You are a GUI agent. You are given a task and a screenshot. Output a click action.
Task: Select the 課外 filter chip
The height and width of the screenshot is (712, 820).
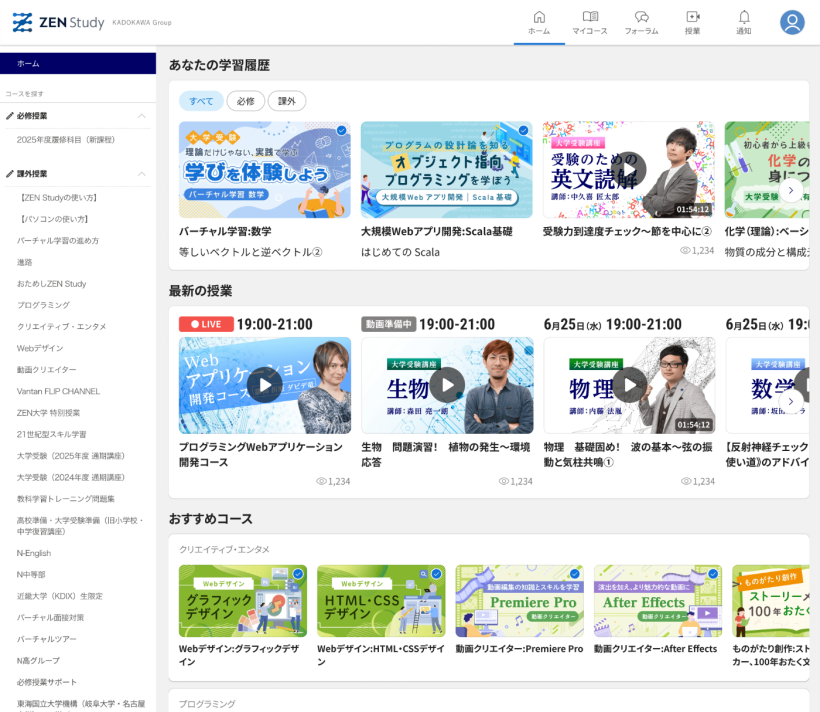coord(287,101)
